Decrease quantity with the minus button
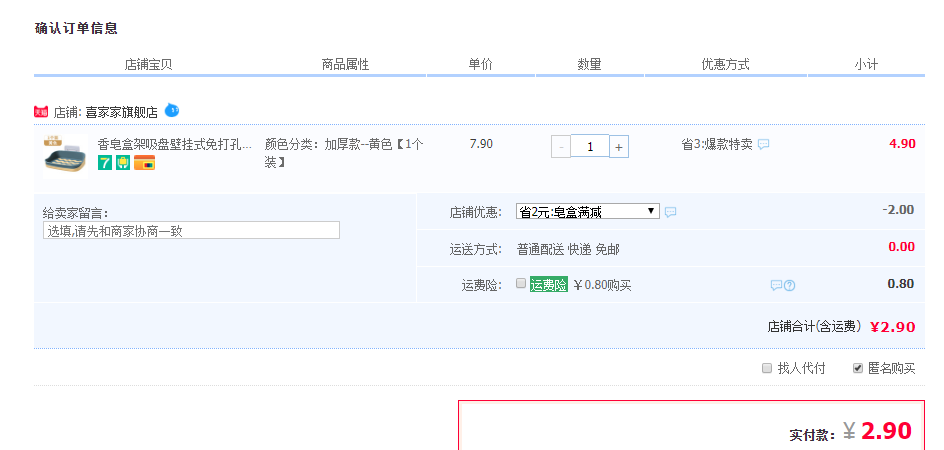The width and height of the screenshot is (944, 450). (x=561, y=146)
